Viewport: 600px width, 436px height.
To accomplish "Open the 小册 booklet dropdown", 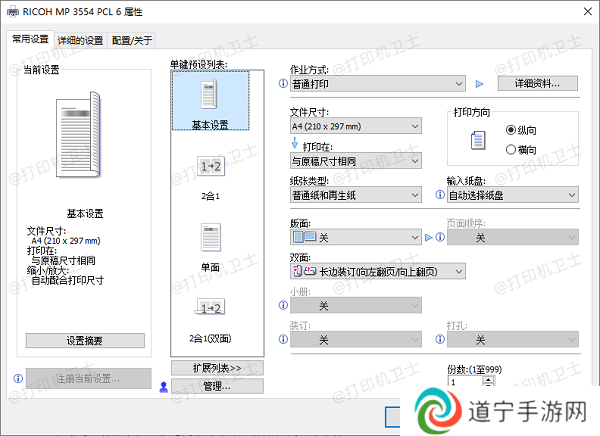I will (356, 305).
